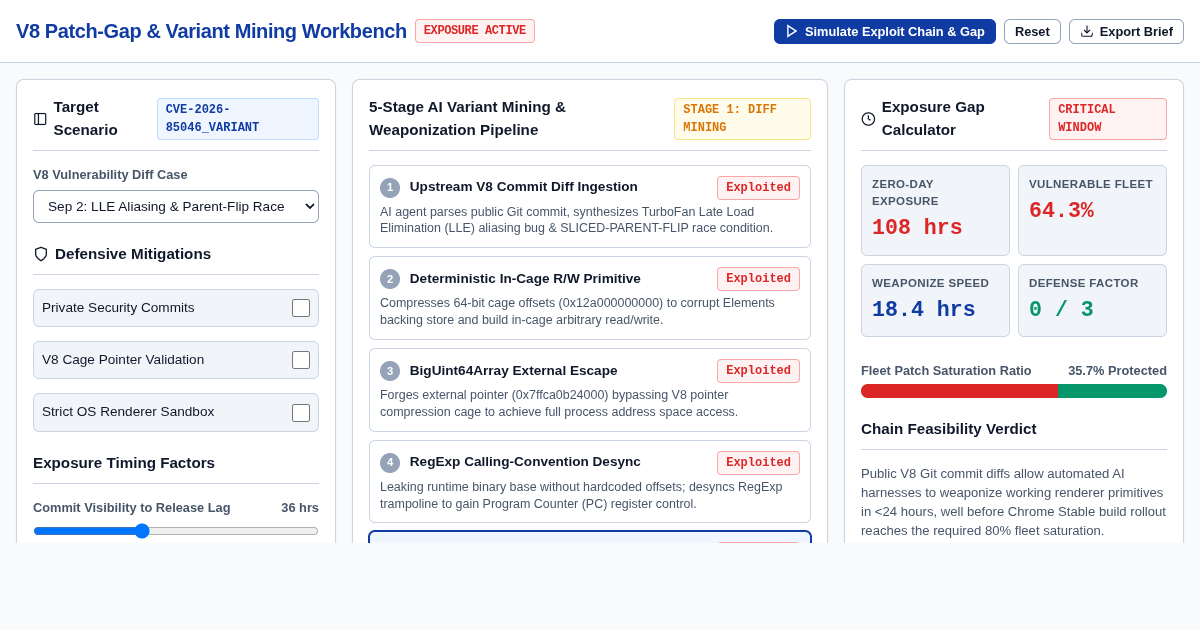Click the shield icon beside Defensive Mitigations
1200x630 pixels.
coord(41,254)
